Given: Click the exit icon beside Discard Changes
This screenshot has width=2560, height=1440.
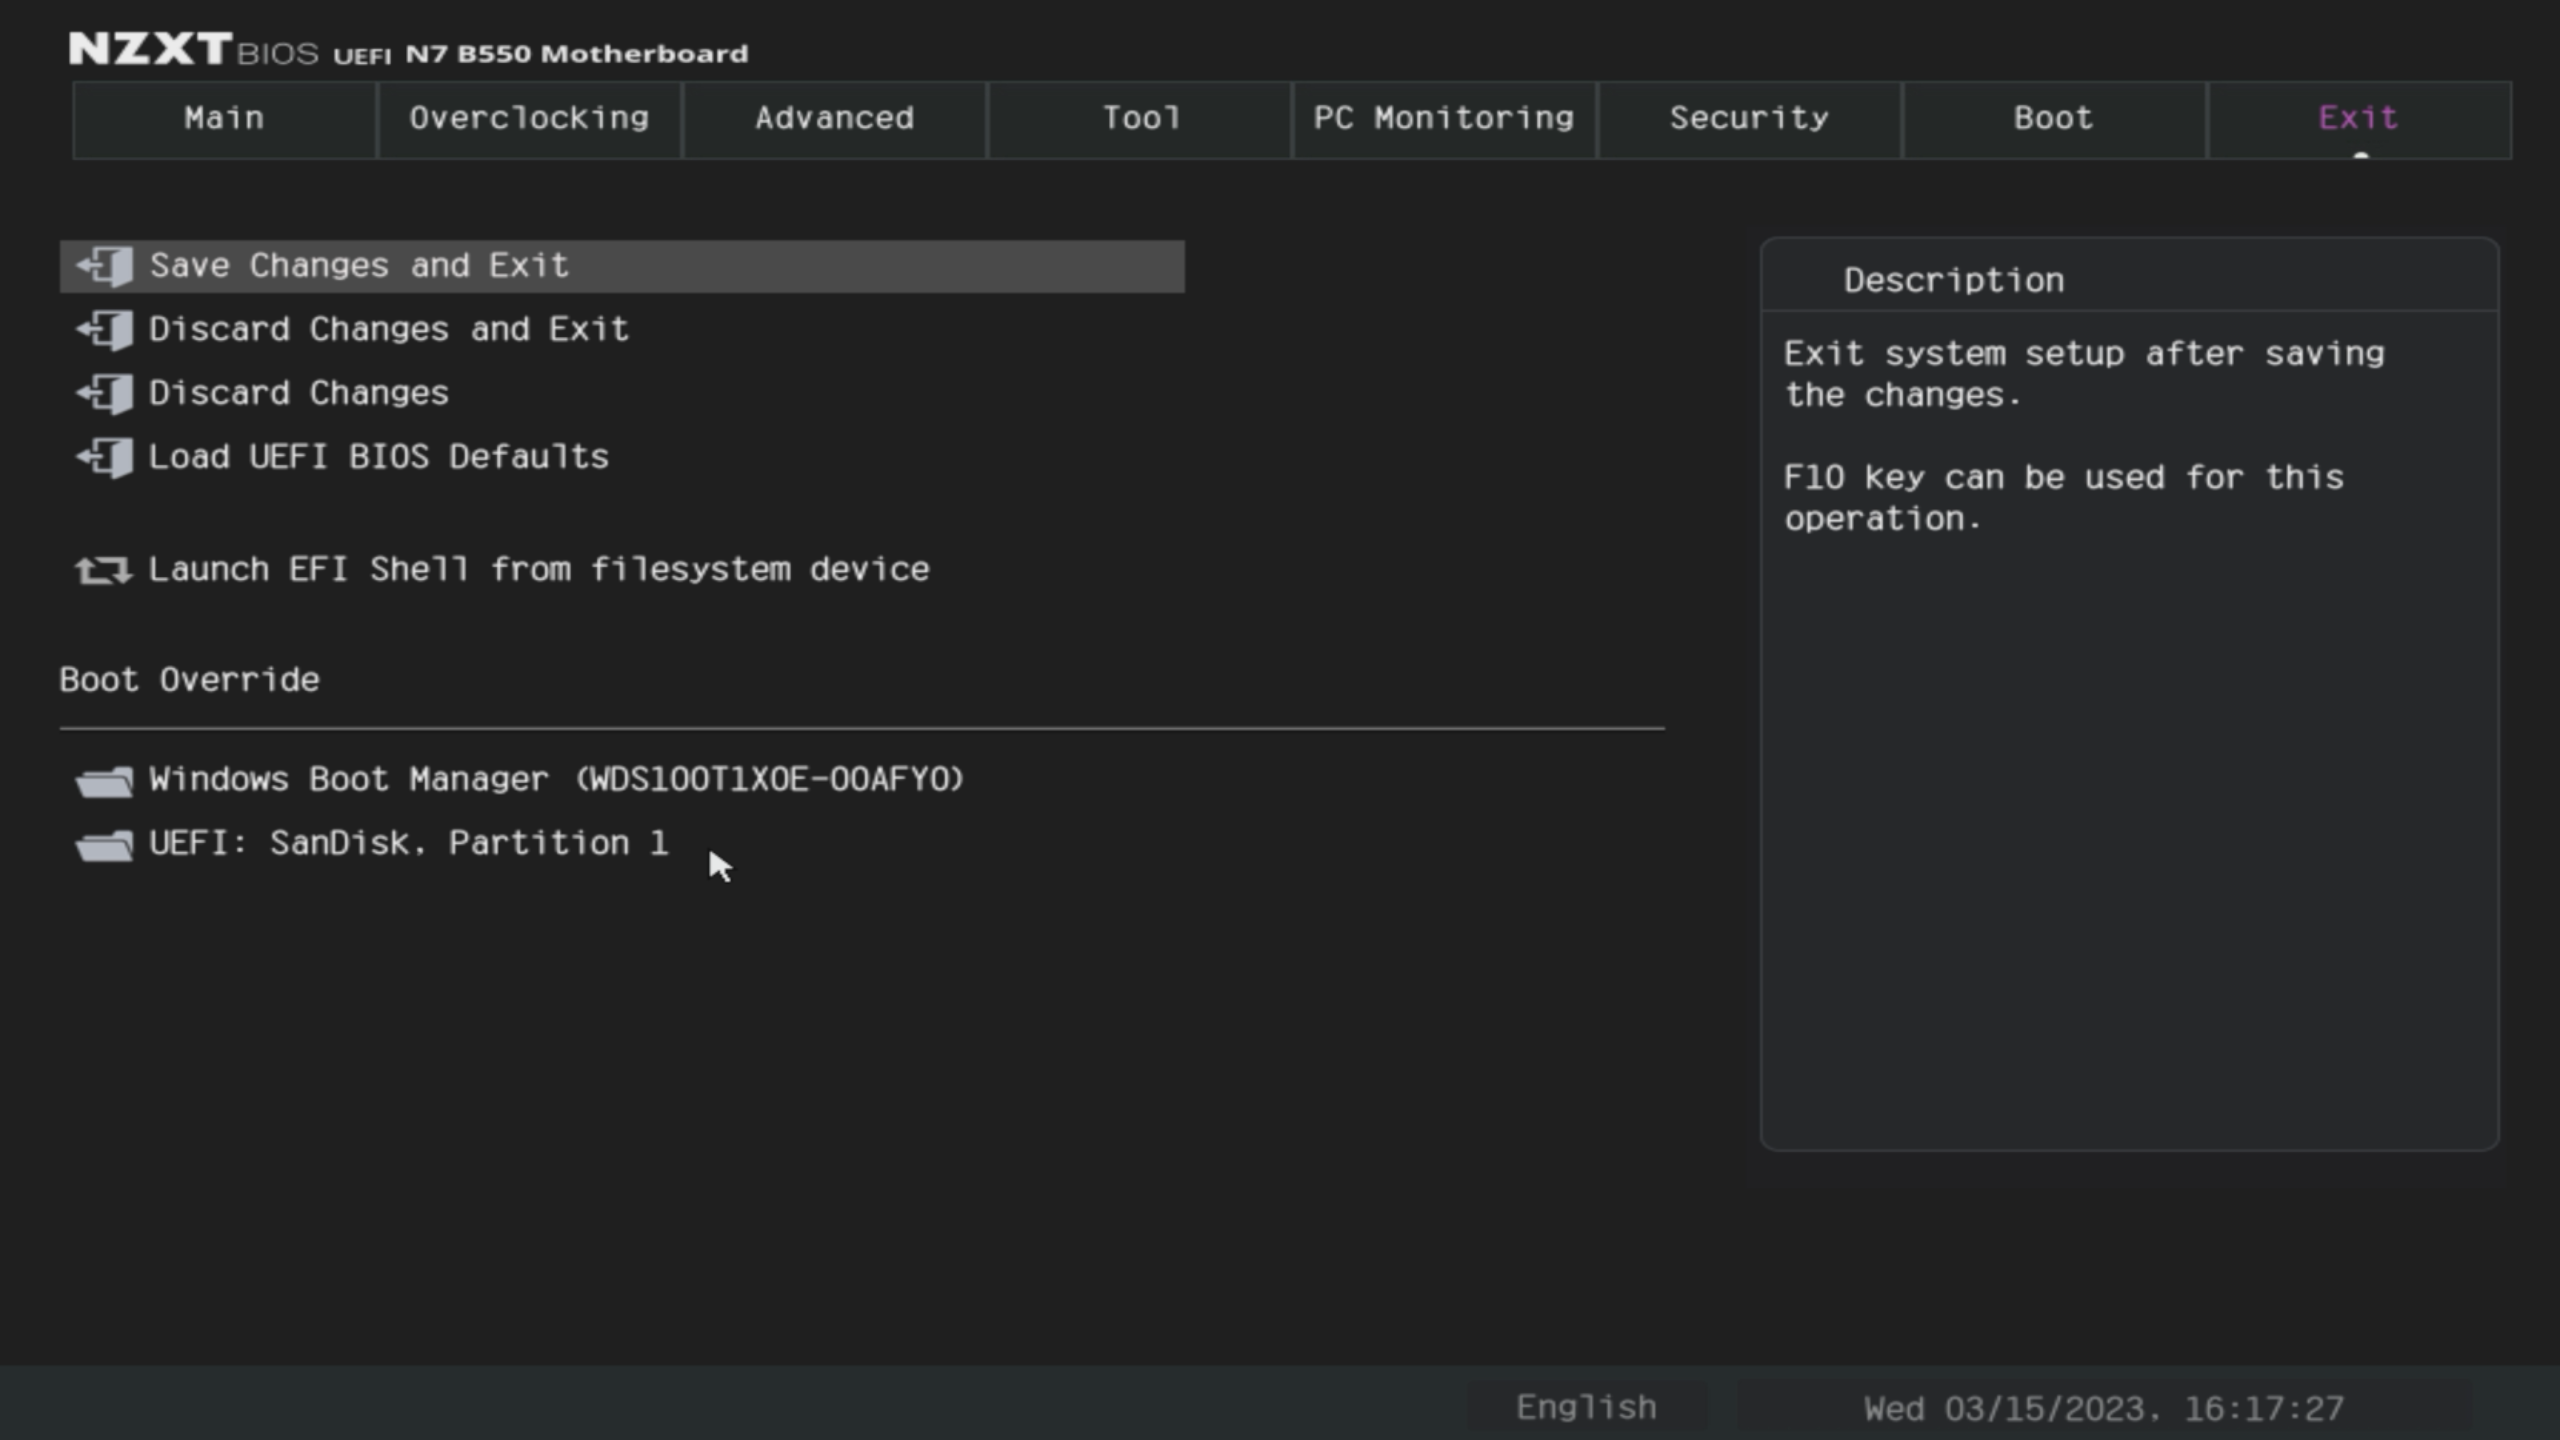Looking at the screenshot, I should pos(104,393).
